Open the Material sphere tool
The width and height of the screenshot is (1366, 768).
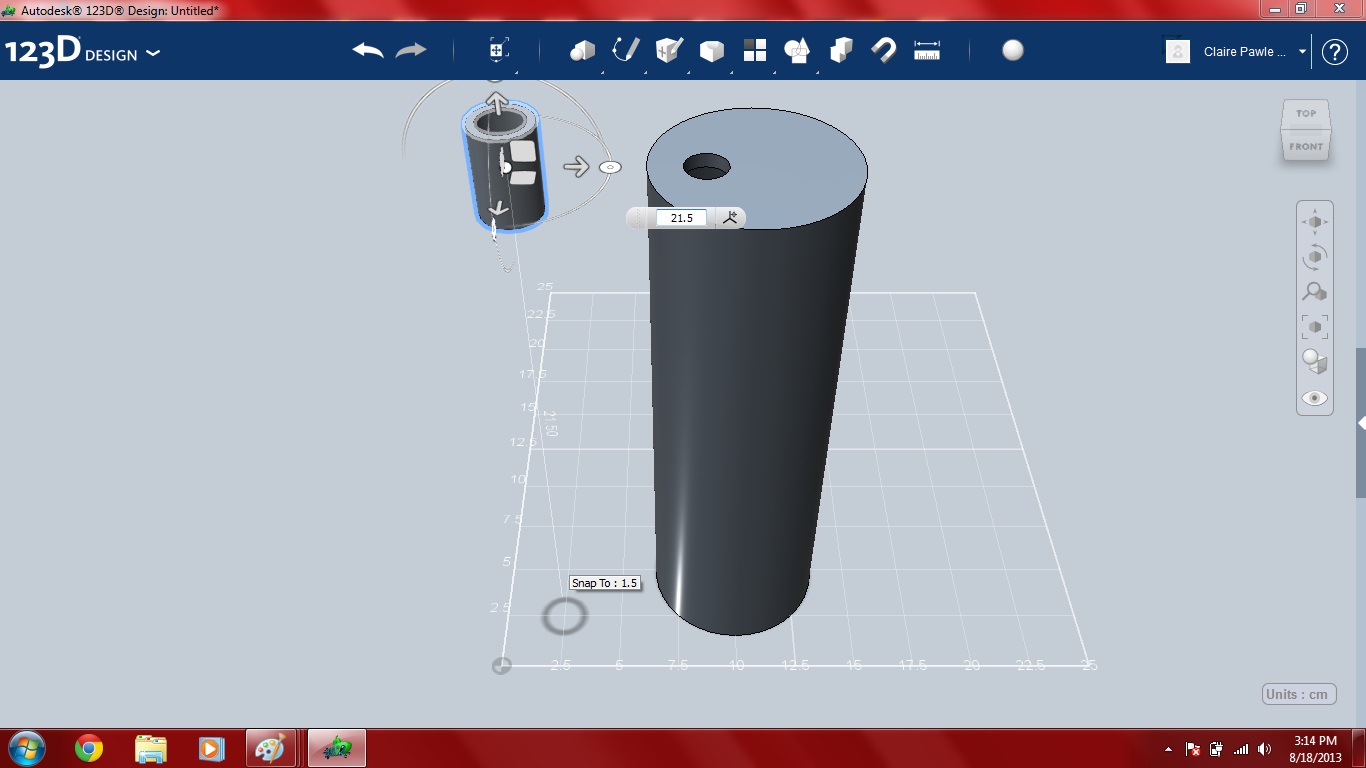[x=1013, y=50]
